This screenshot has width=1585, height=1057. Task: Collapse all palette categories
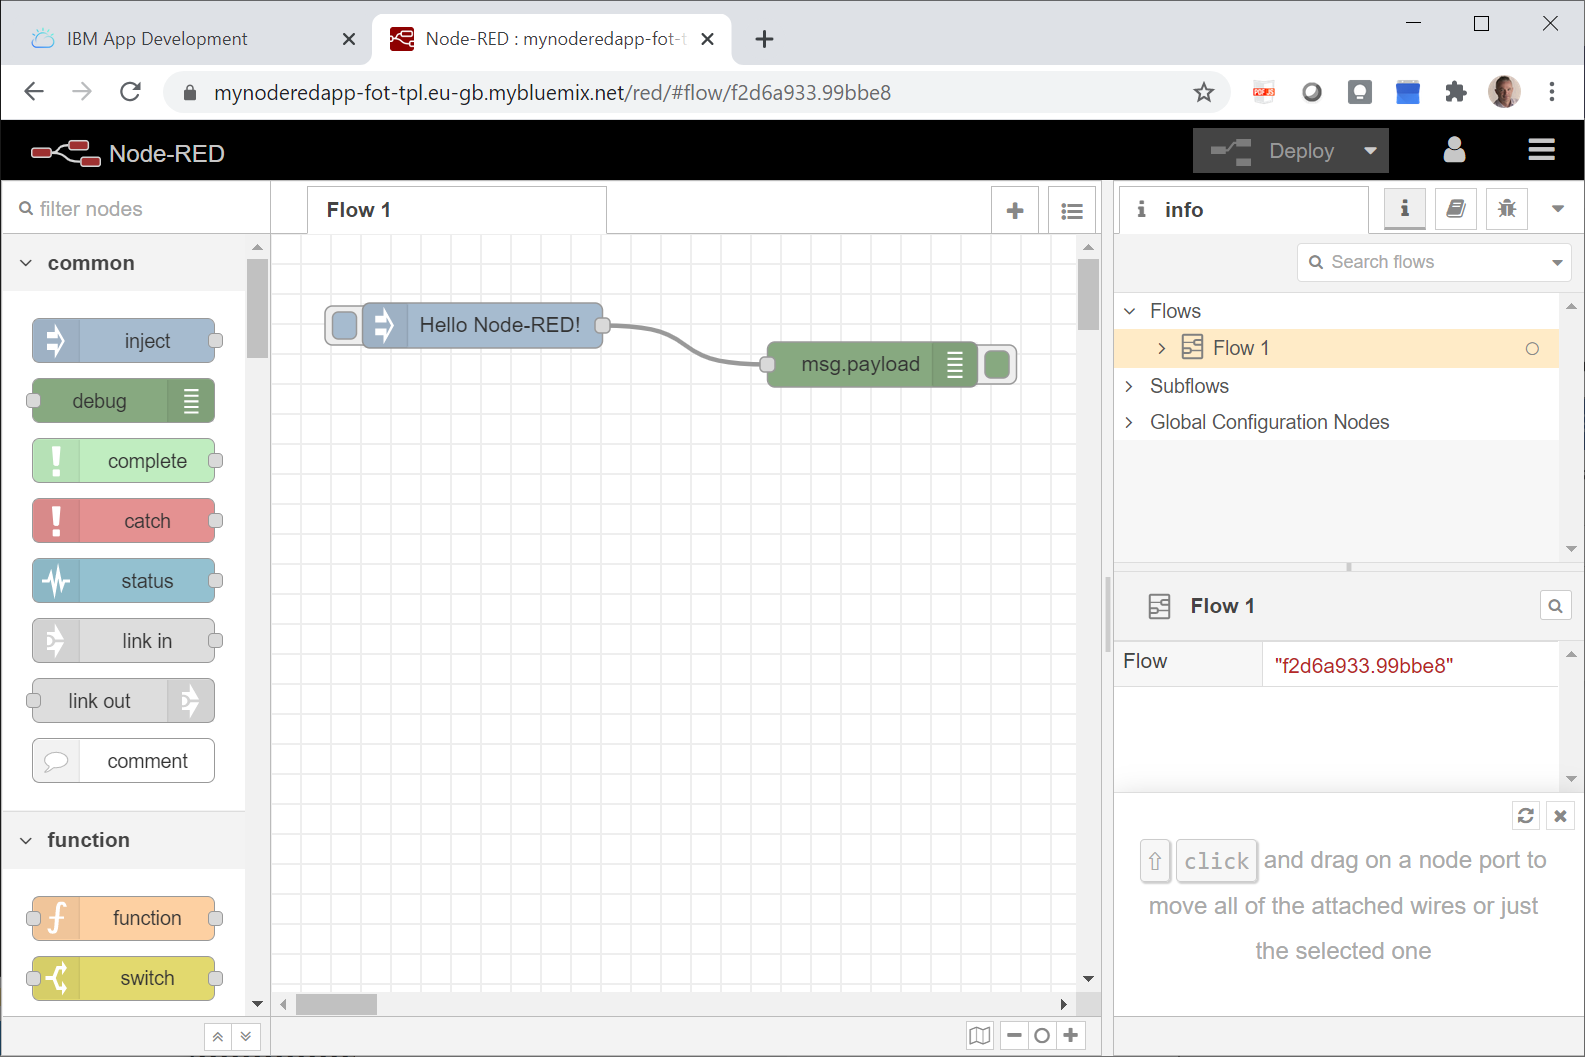pos(217,1037)
